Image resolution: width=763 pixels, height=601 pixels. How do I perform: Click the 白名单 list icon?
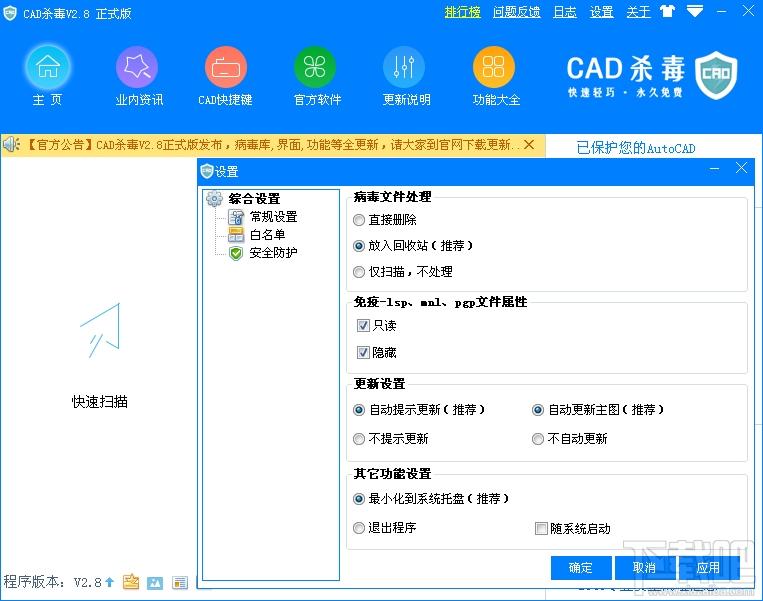pos(236,235)
